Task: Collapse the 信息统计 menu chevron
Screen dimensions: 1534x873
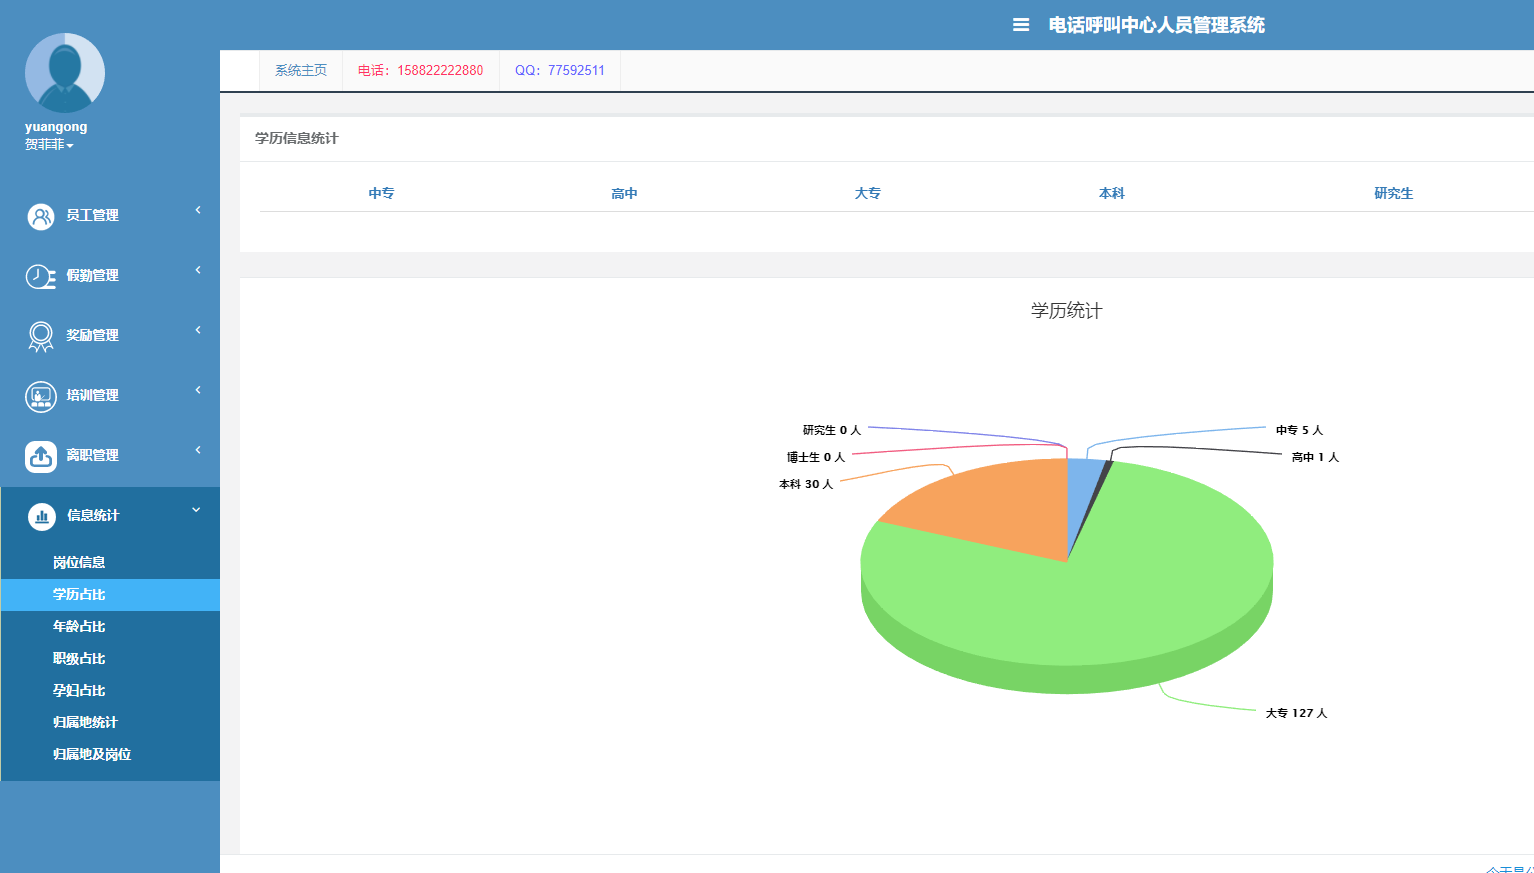Action: tap(196, 510)
